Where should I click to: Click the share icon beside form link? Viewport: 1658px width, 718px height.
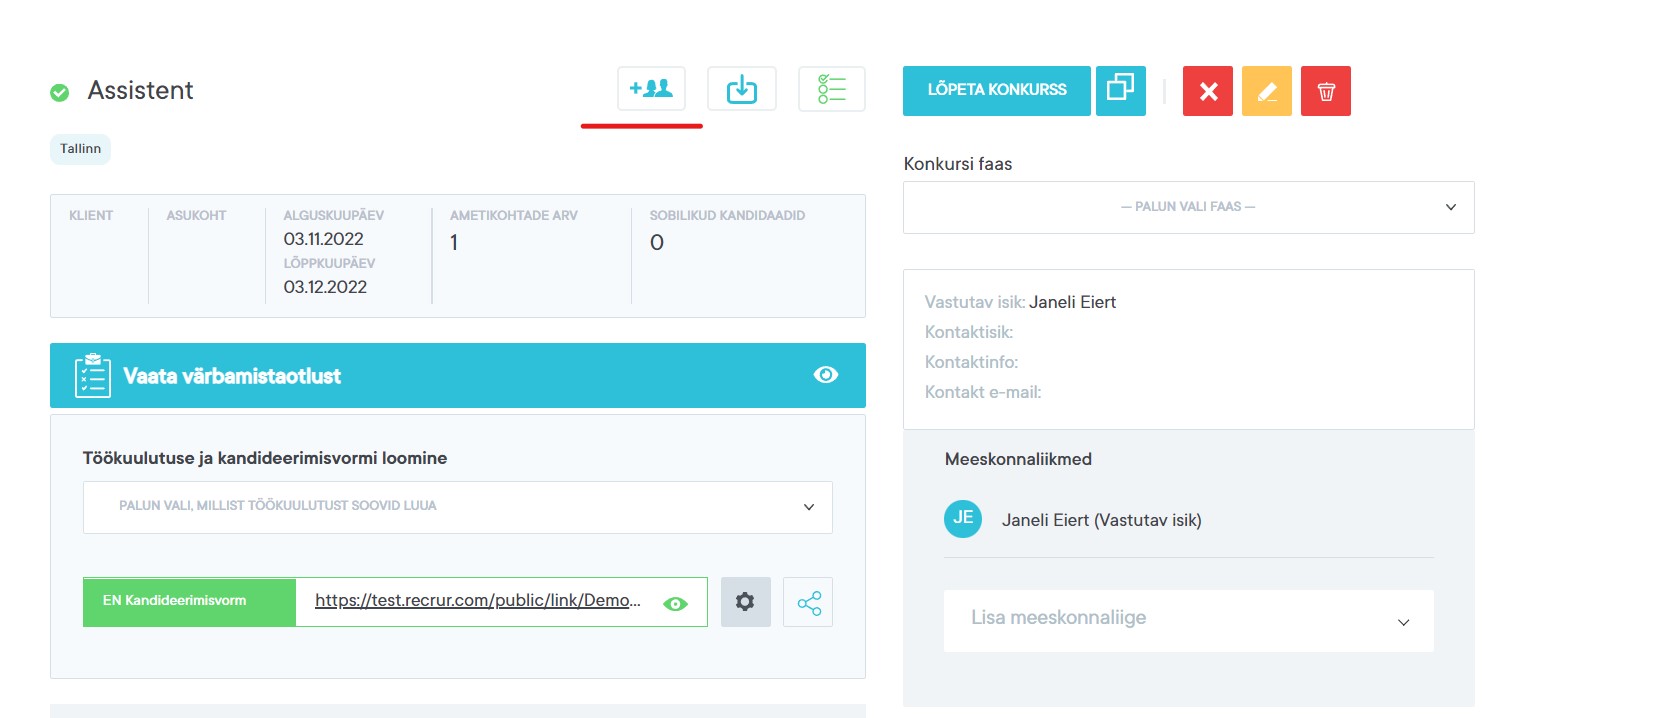[x=808, y=602]
